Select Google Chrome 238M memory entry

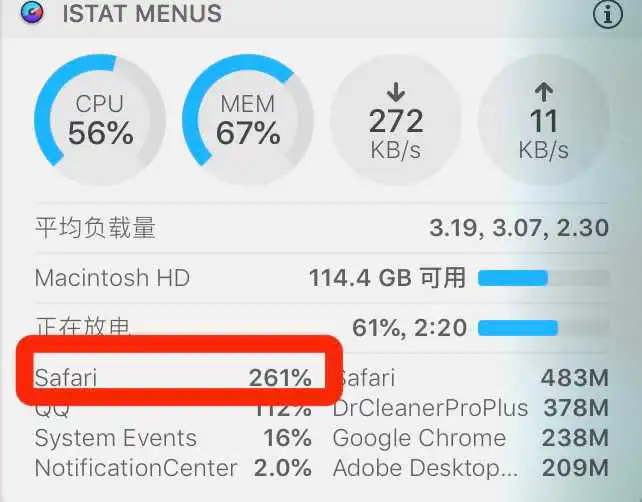[471, 438]
